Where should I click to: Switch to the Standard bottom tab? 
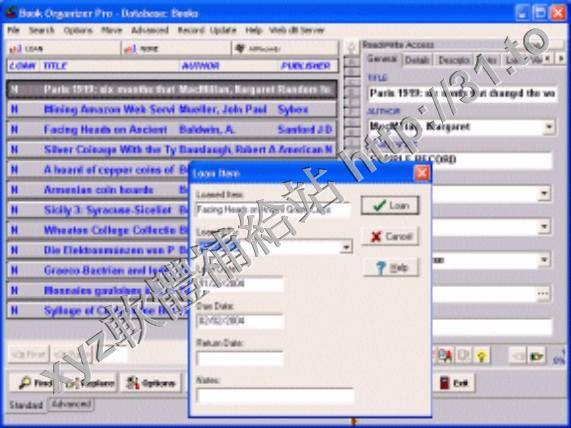[26, 405]
